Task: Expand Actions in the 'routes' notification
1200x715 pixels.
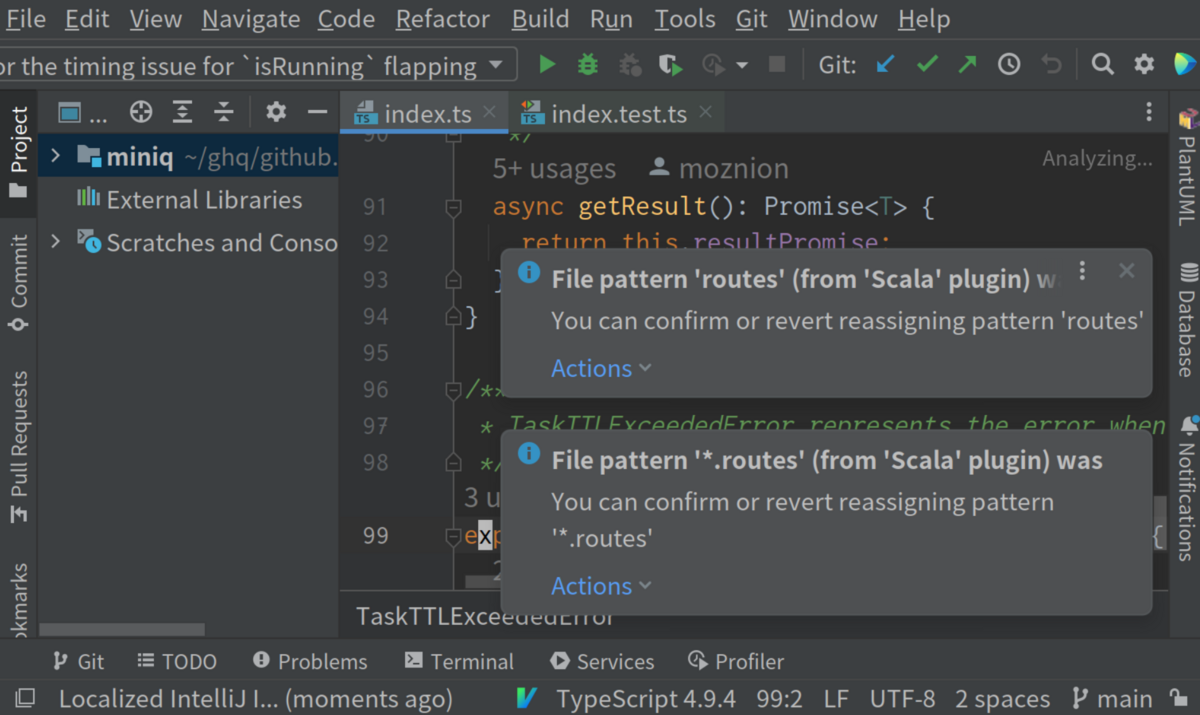Action: tap(601, 368)
